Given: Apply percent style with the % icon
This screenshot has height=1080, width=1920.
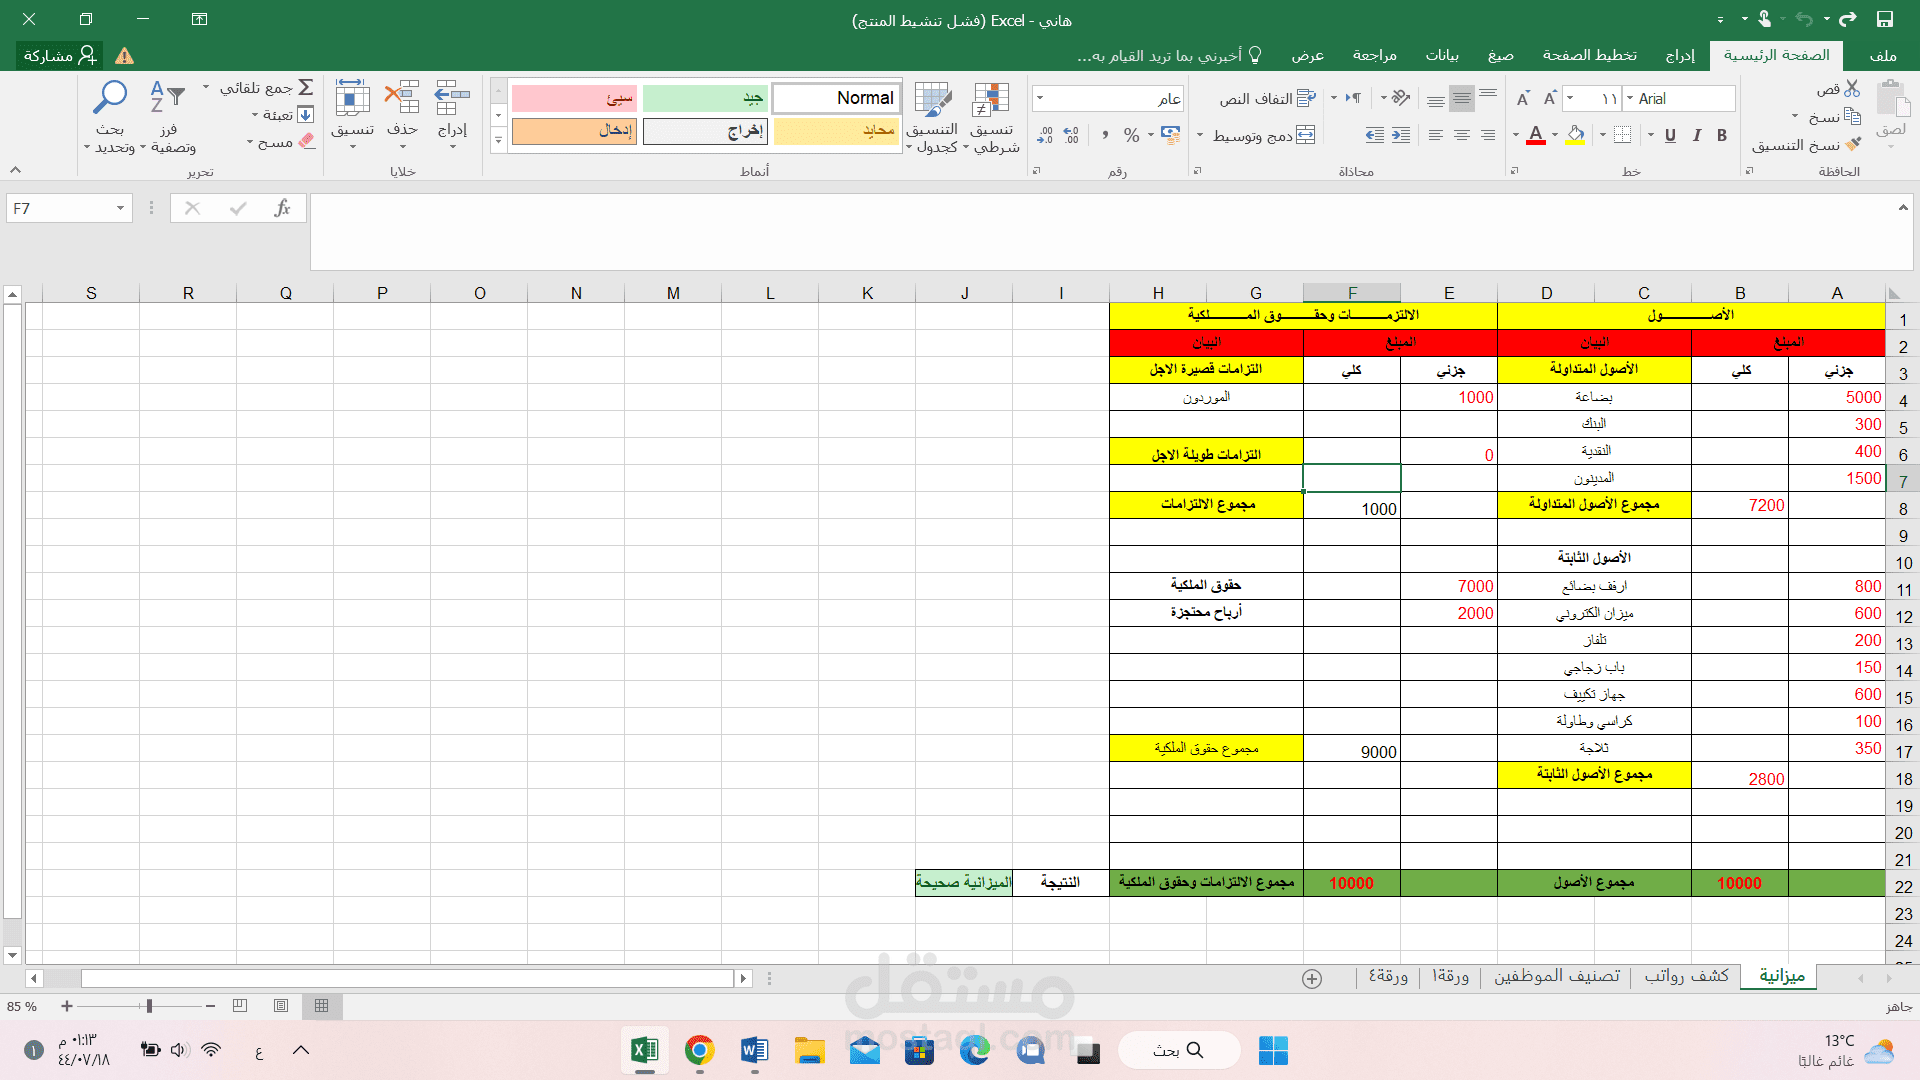Looking at the screenshot, I should tap(1131, 135).
